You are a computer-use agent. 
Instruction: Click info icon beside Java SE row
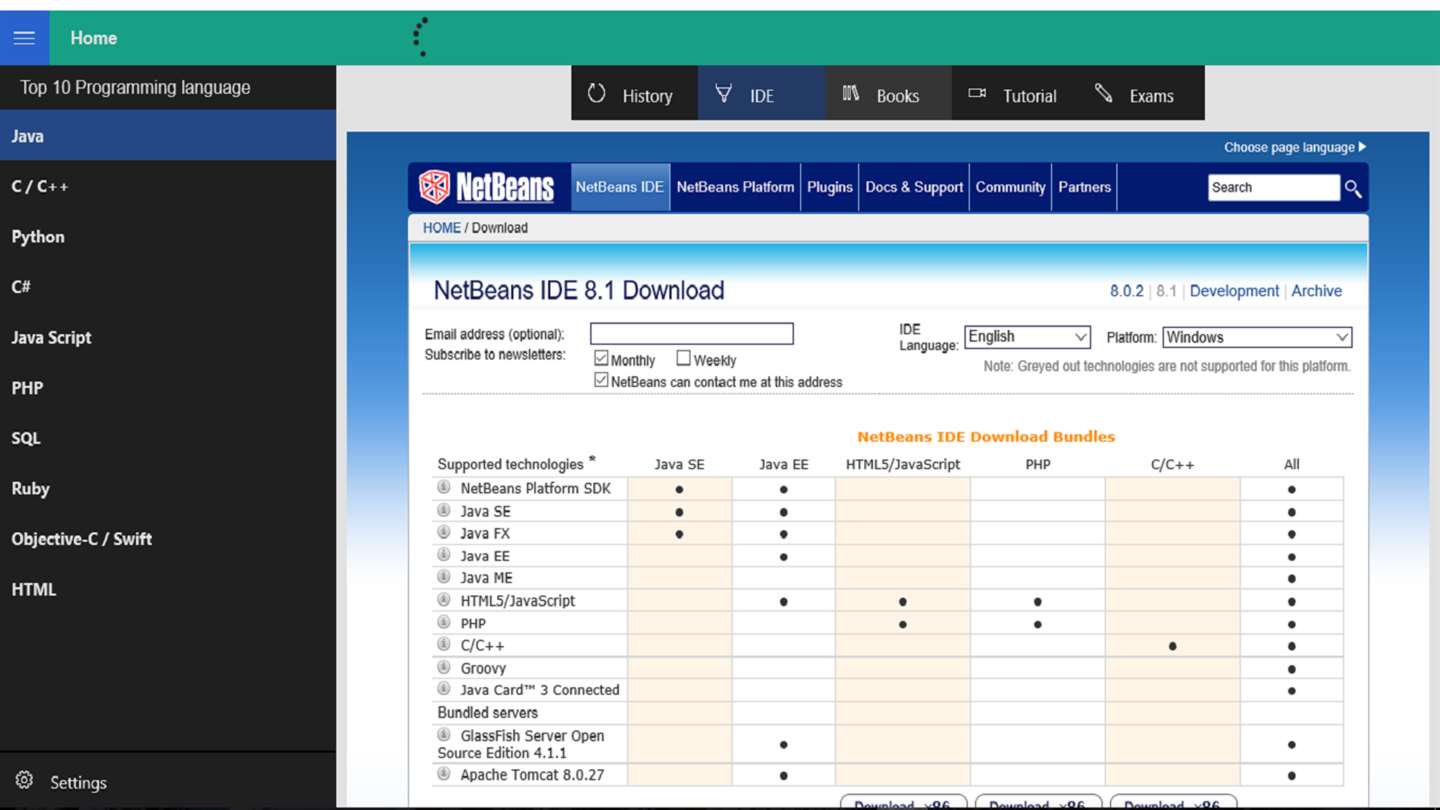click(x=444, y=510)
